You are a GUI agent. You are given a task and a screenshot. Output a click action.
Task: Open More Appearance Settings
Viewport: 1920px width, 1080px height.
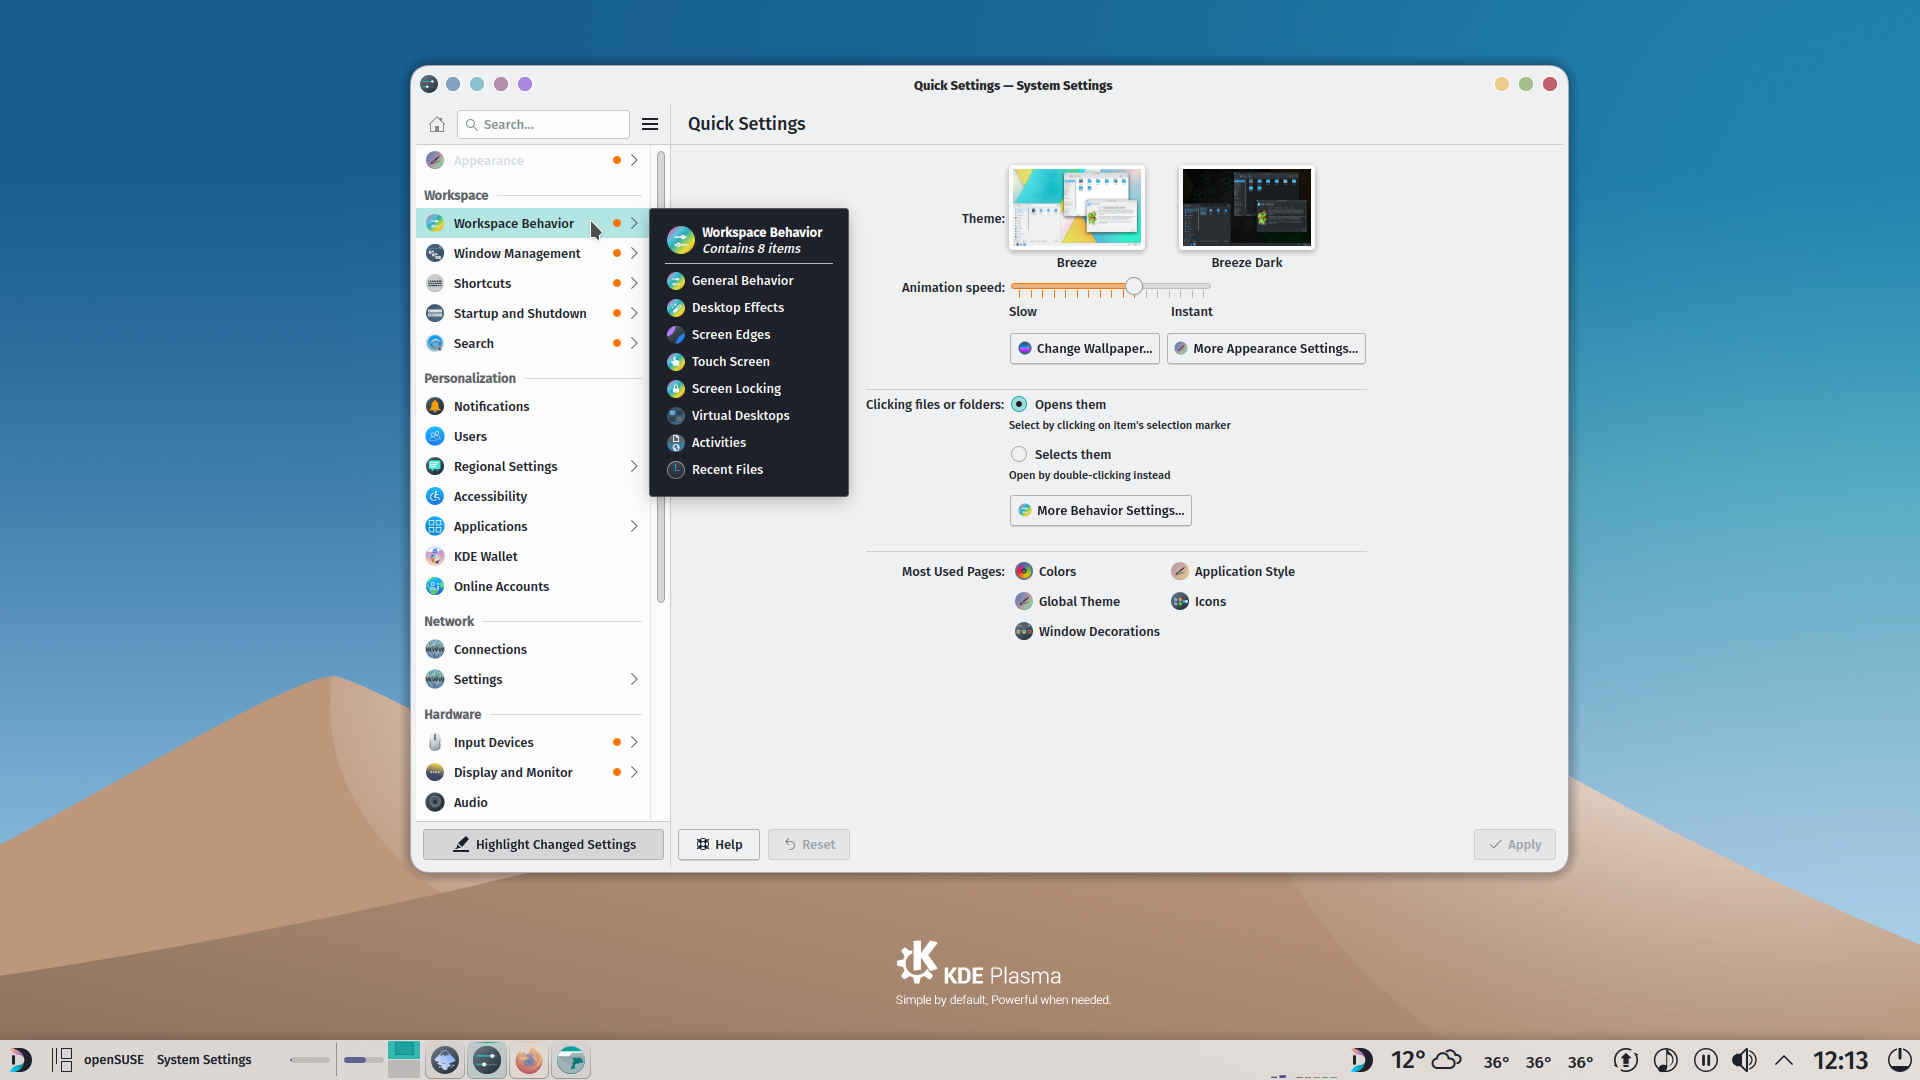tap(1266, 348)
